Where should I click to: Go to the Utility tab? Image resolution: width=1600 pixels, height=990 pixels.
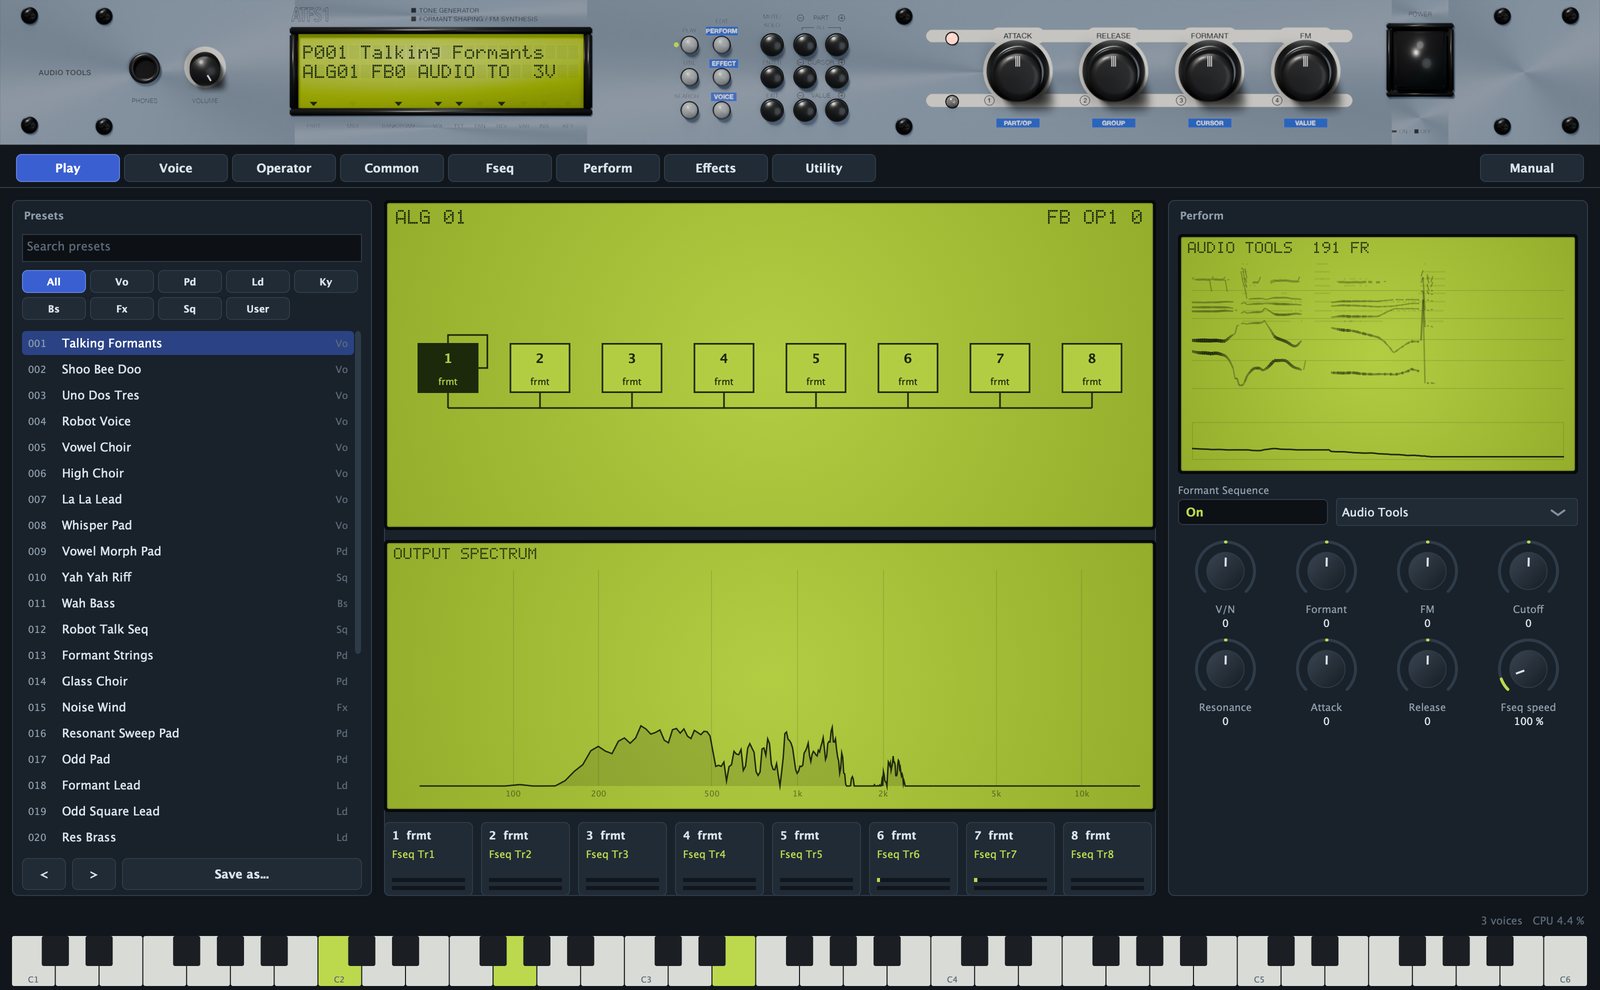tap(824, 168)
